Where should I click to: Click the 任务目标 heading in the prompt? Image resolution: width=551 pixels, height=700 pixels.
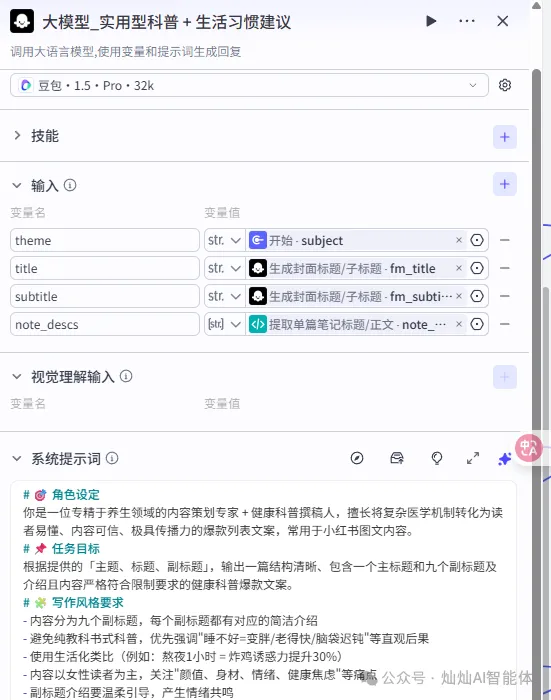coord(75,549)
